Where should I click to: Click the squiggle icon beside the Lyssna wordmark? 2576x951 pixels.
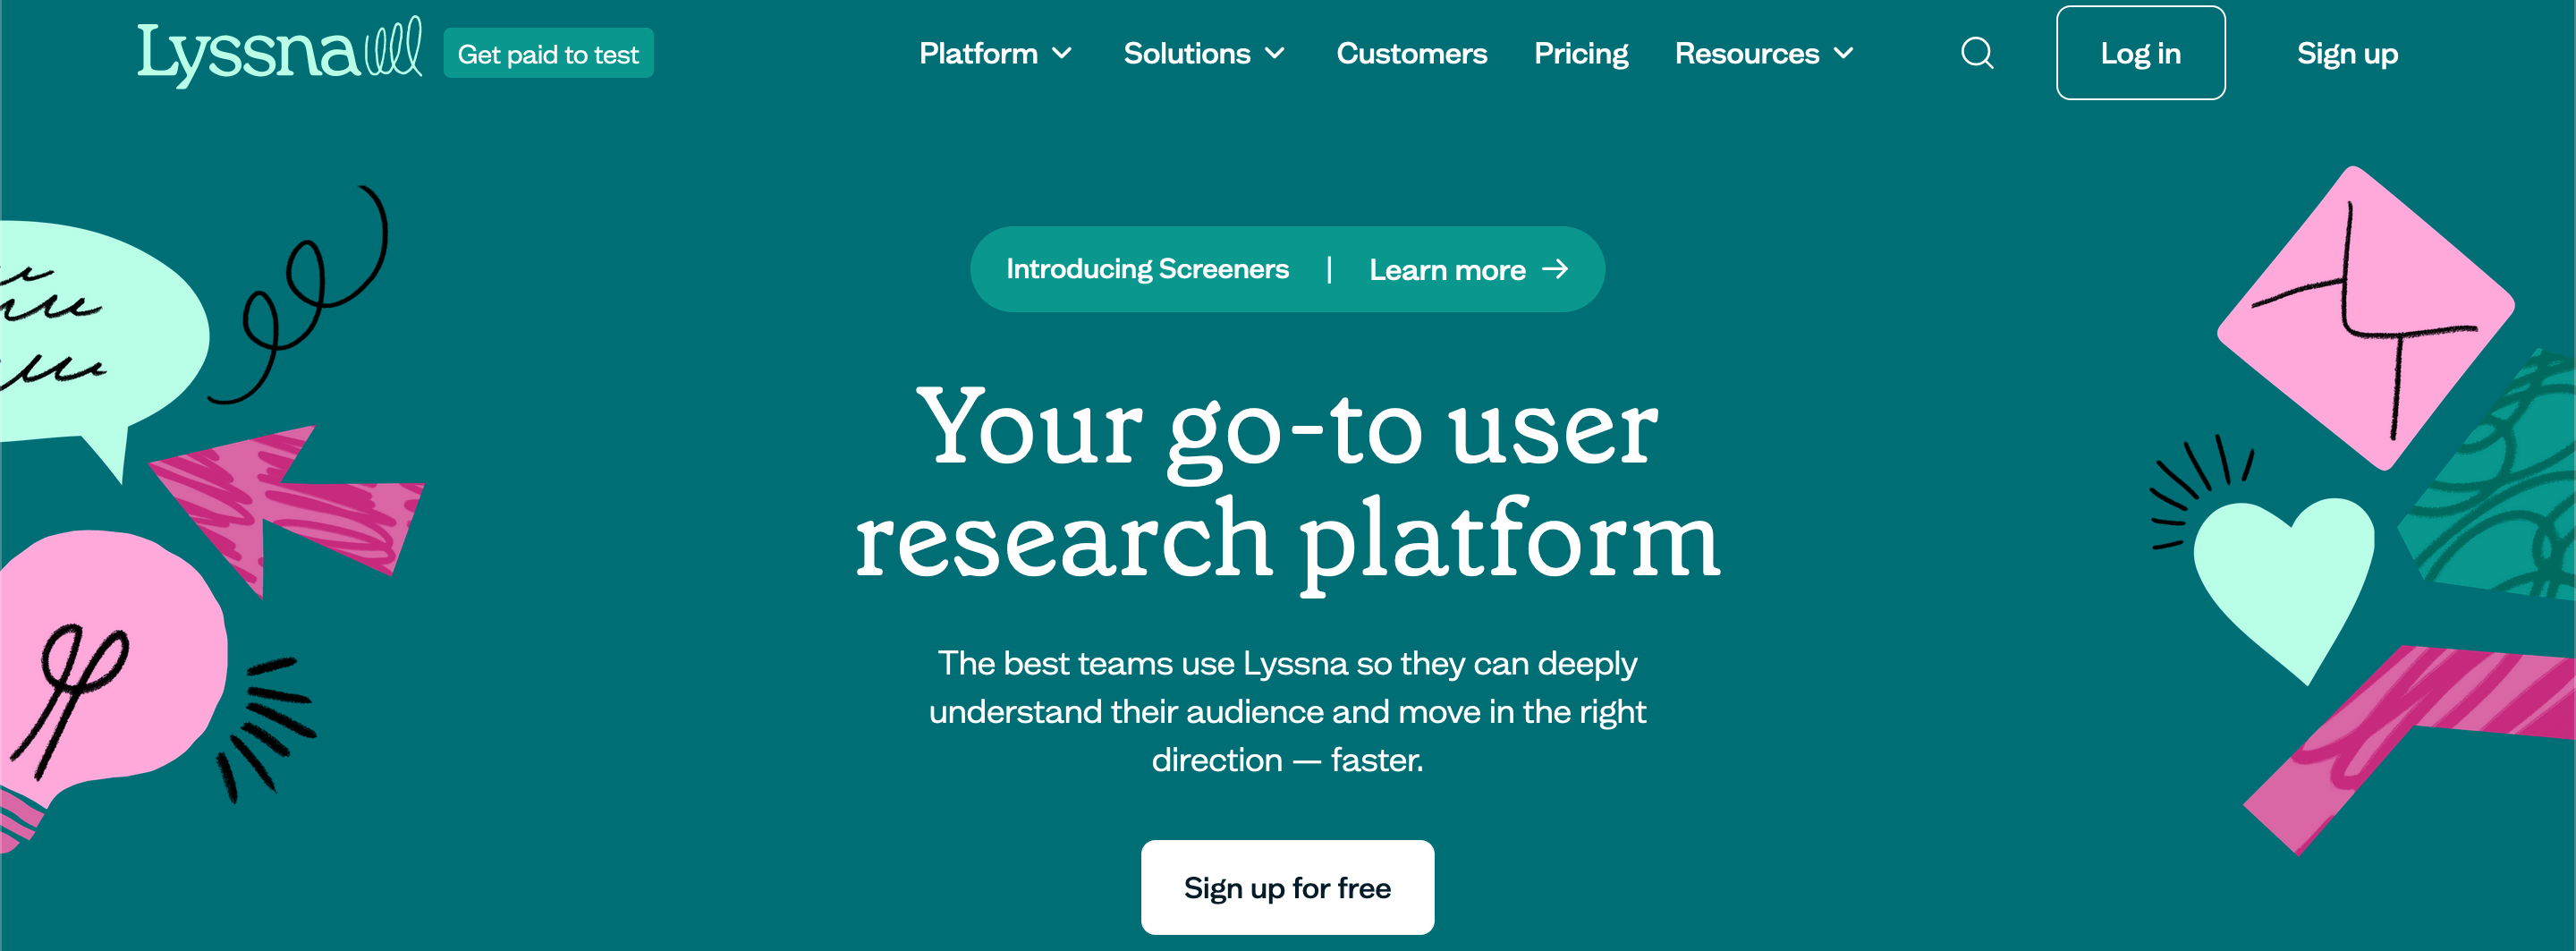coord(392,48)
